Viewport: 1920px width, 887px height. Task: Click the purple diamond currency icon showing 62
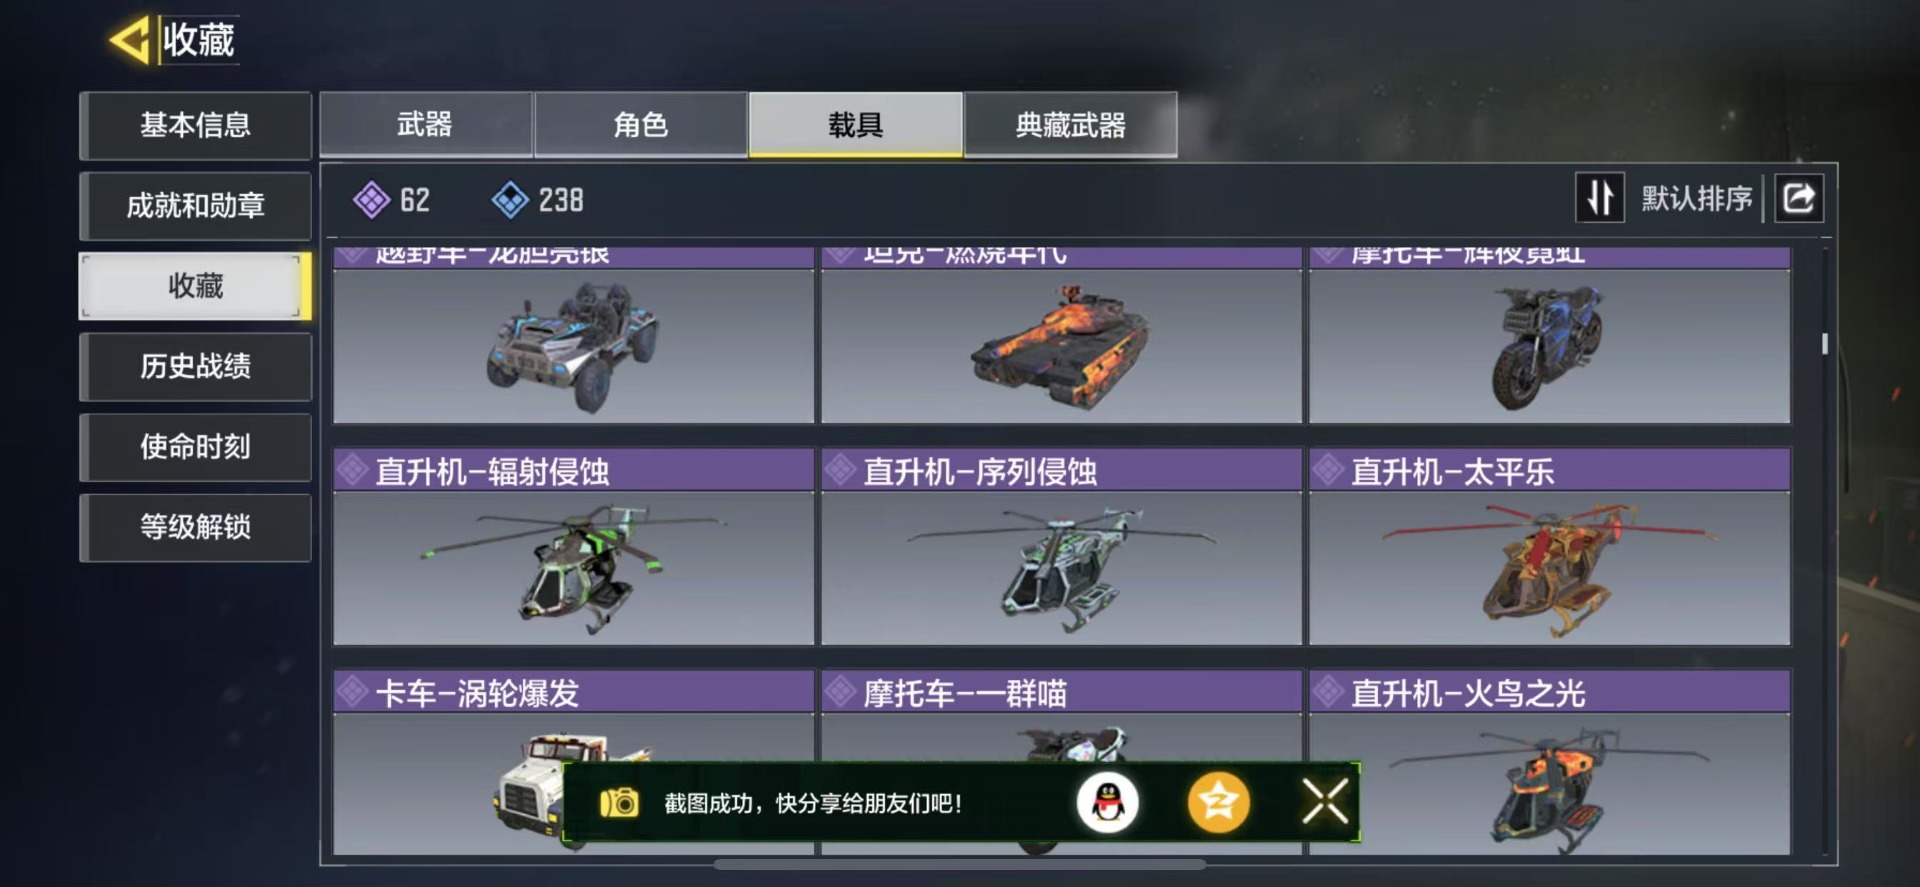click(x=371, y=200)
